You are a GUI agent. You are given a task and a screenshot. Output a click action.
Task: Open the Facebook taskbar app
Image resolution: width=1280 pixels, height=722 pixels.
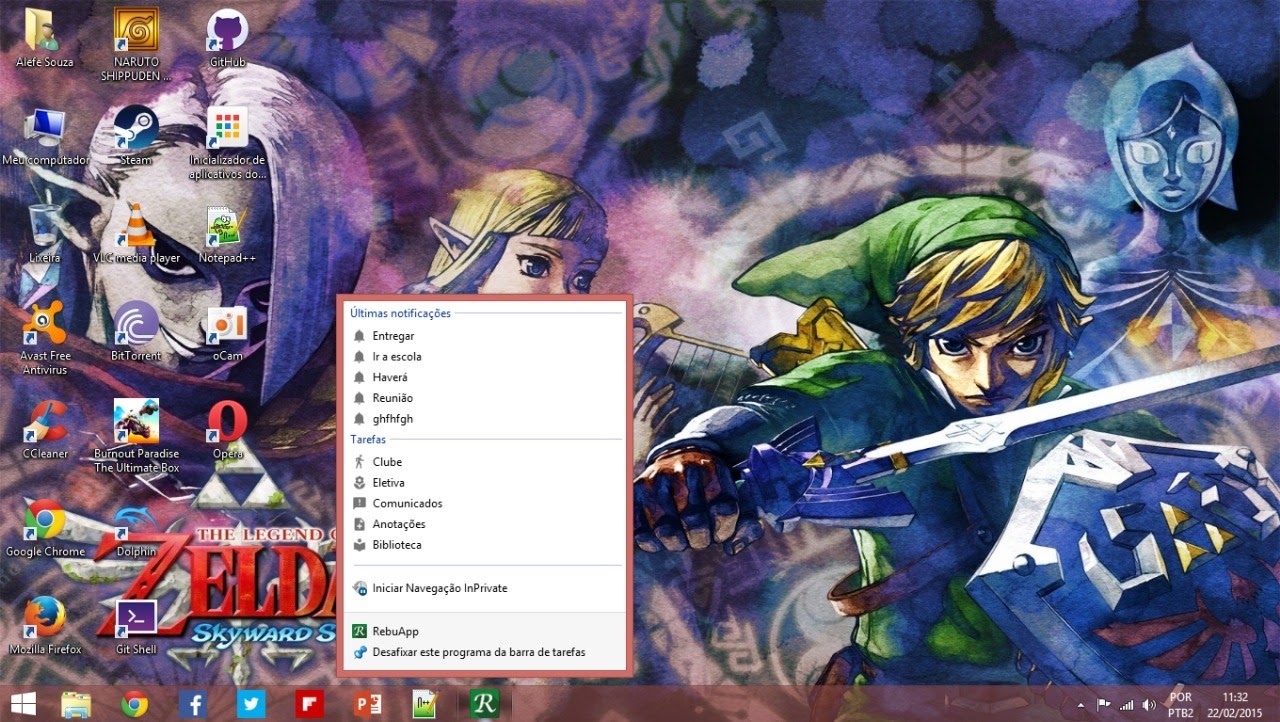click(193, 704)
